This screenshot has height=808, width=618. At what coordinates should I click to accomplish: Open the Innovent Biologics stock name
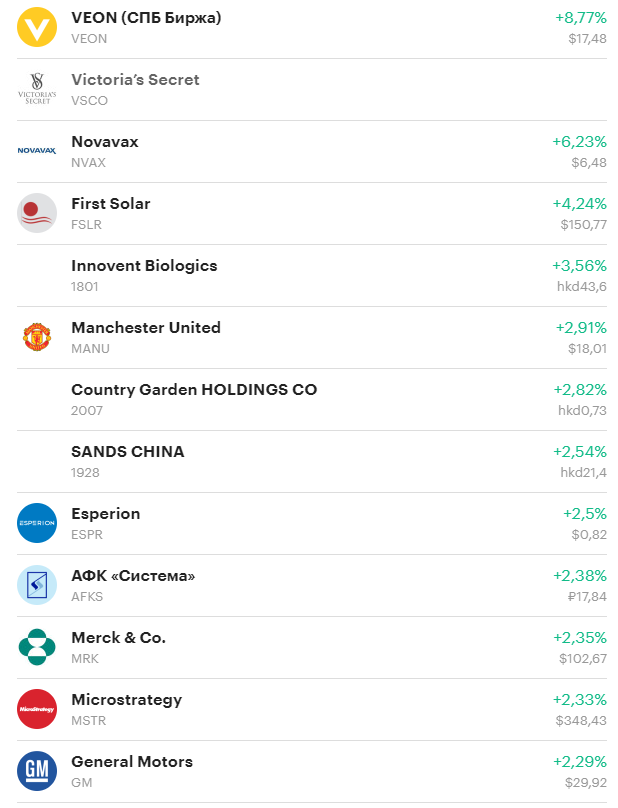tap(144, 266)
